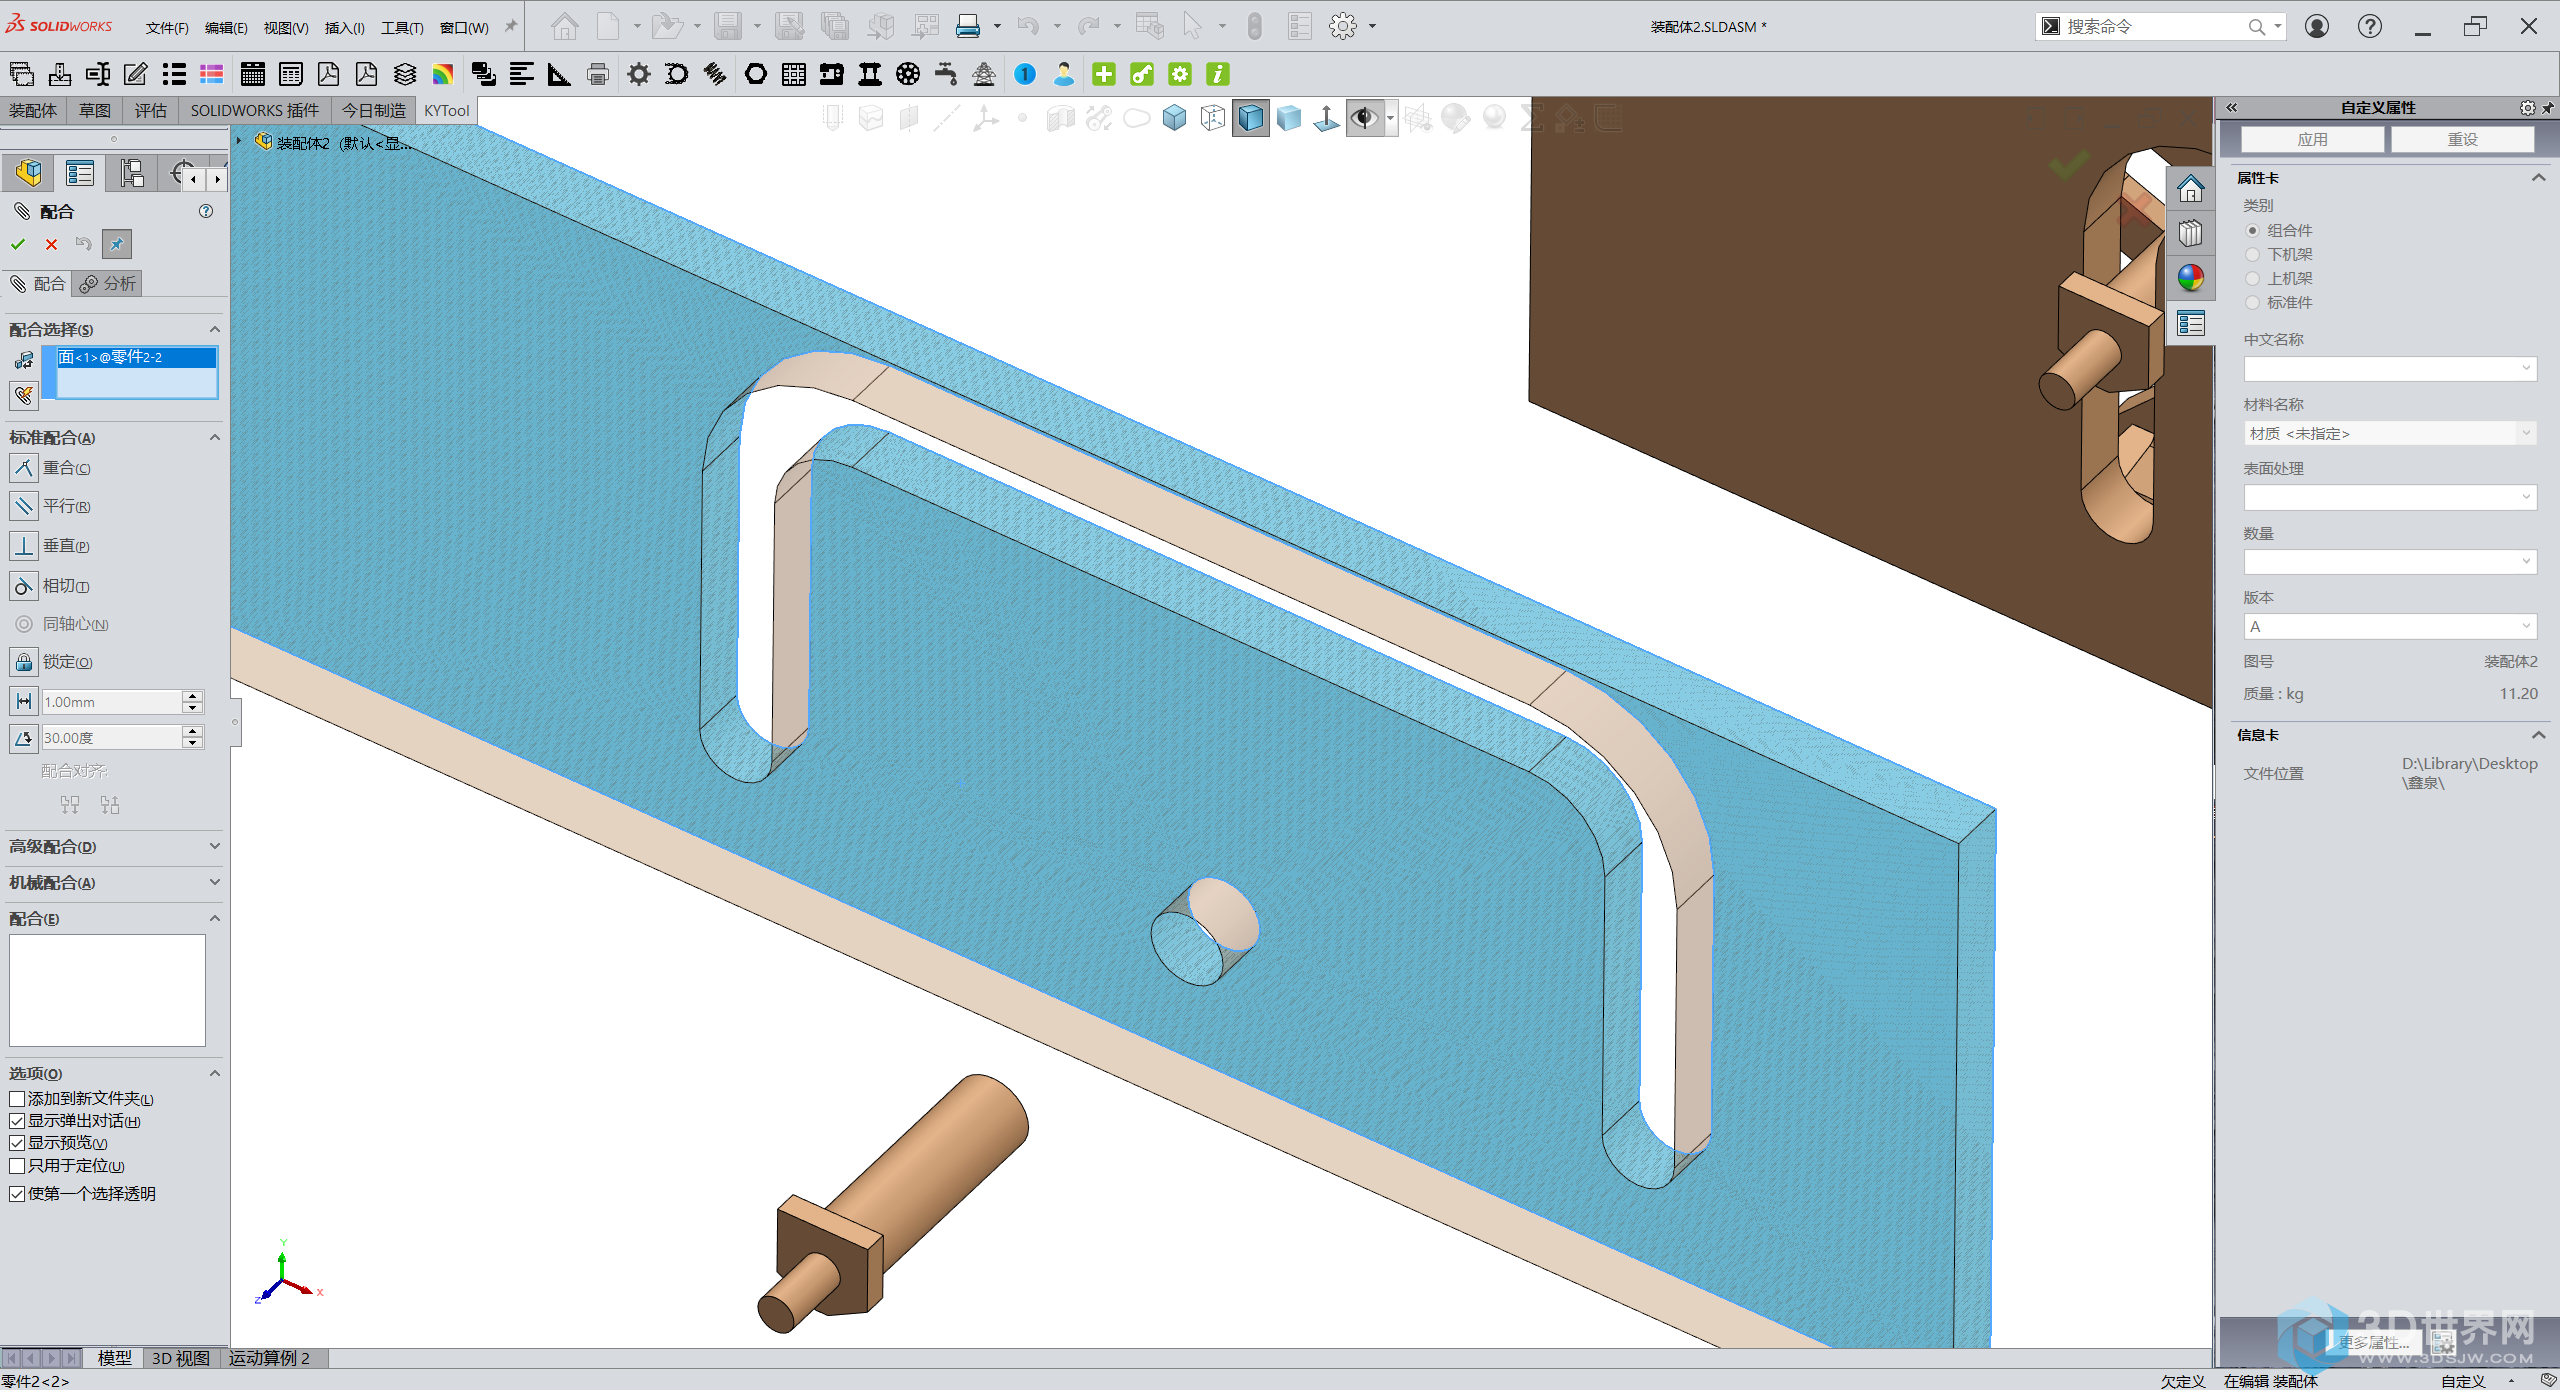Open the Custom Properties task pane icon

pyautogui.click(x=2190, y=323)
